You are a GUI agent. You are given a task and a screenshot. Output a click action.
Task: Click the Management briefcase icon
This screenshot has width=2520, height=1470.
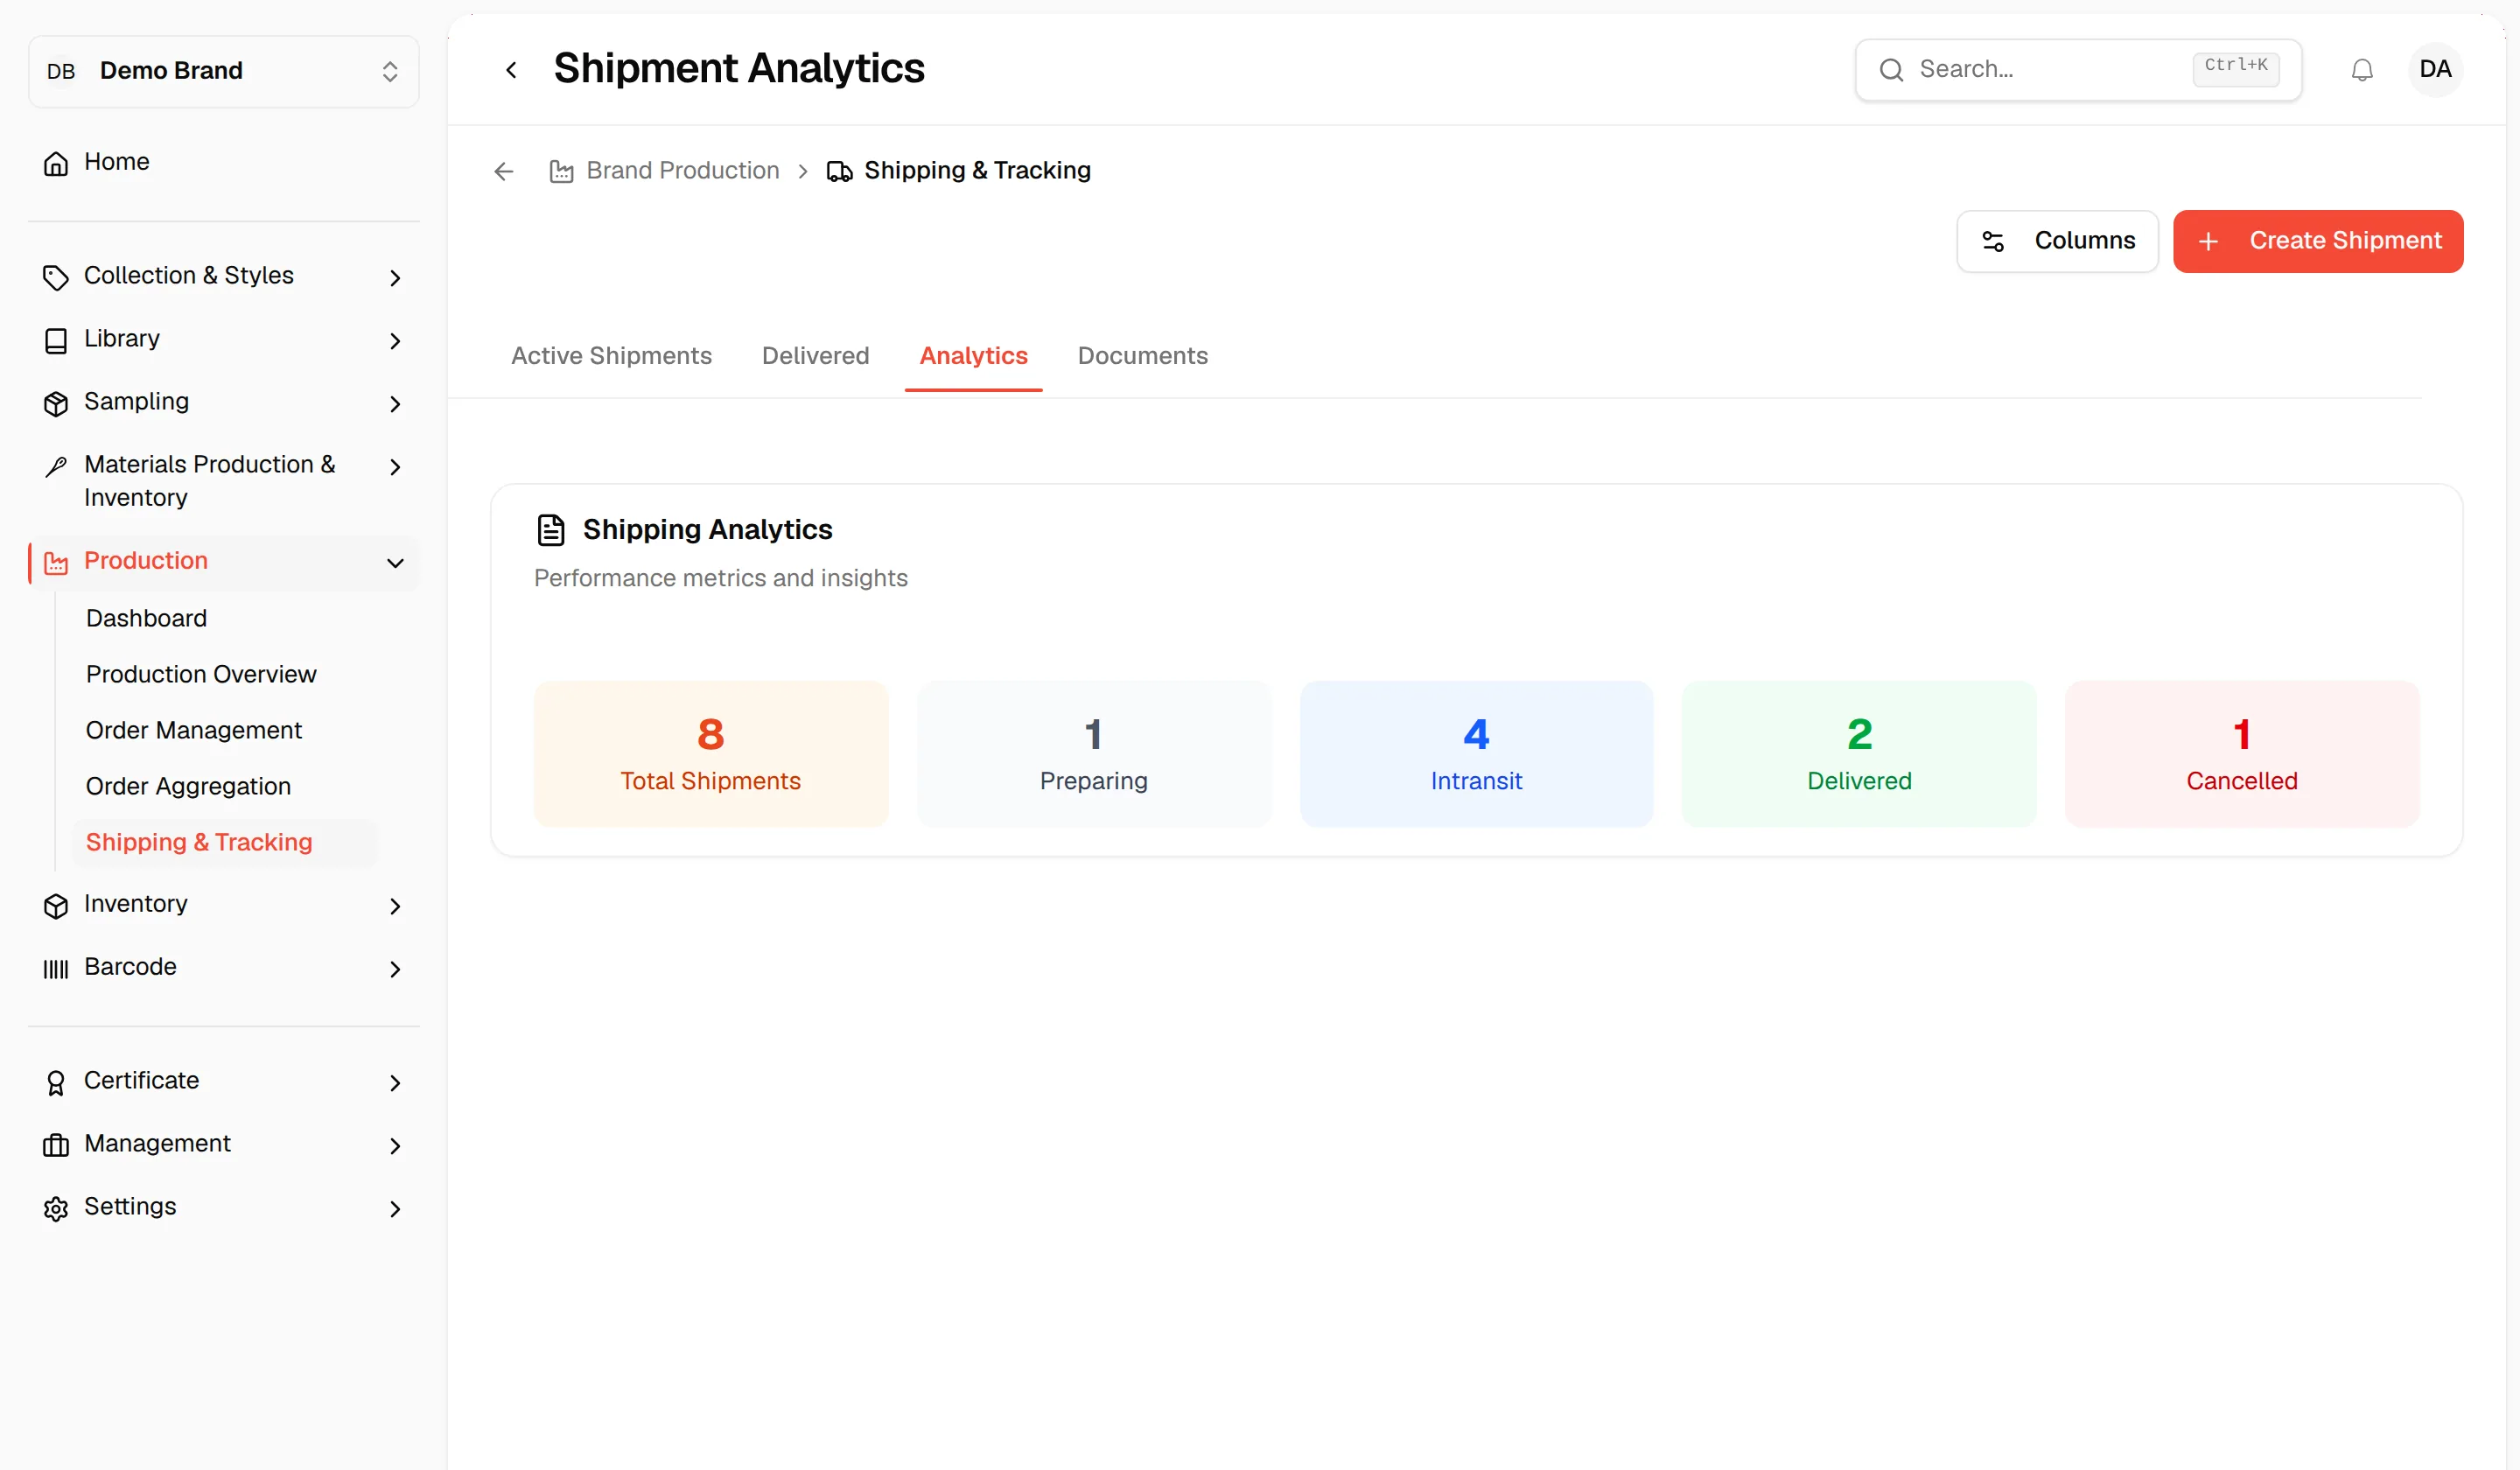(x=56, y=1145)
